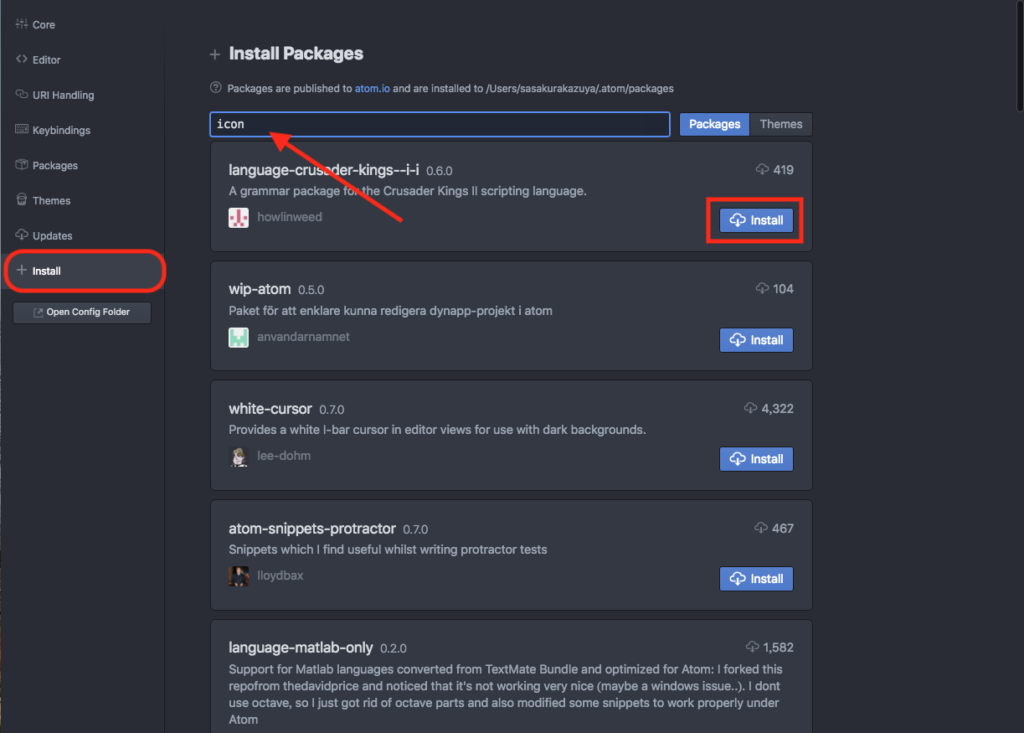The width and height of the screenshot is (1024, 733).
Task: Click the Themes paint bucket icon
Action: click(x=22, y=199)
